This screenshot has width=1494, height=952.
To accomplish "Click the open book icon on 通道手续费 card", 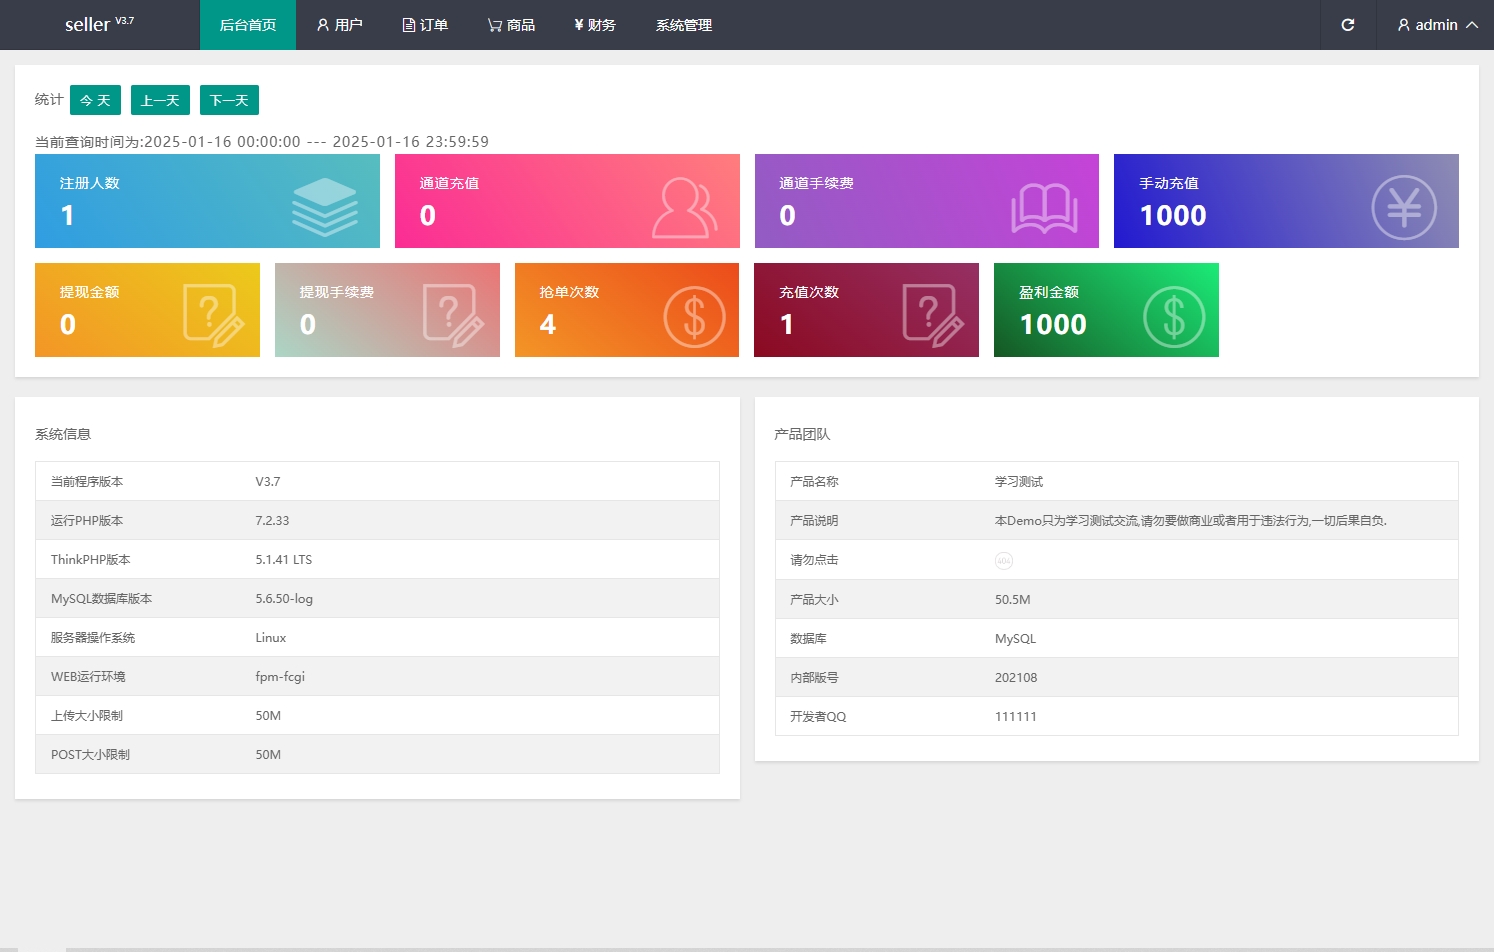I will click(1043, 208).
